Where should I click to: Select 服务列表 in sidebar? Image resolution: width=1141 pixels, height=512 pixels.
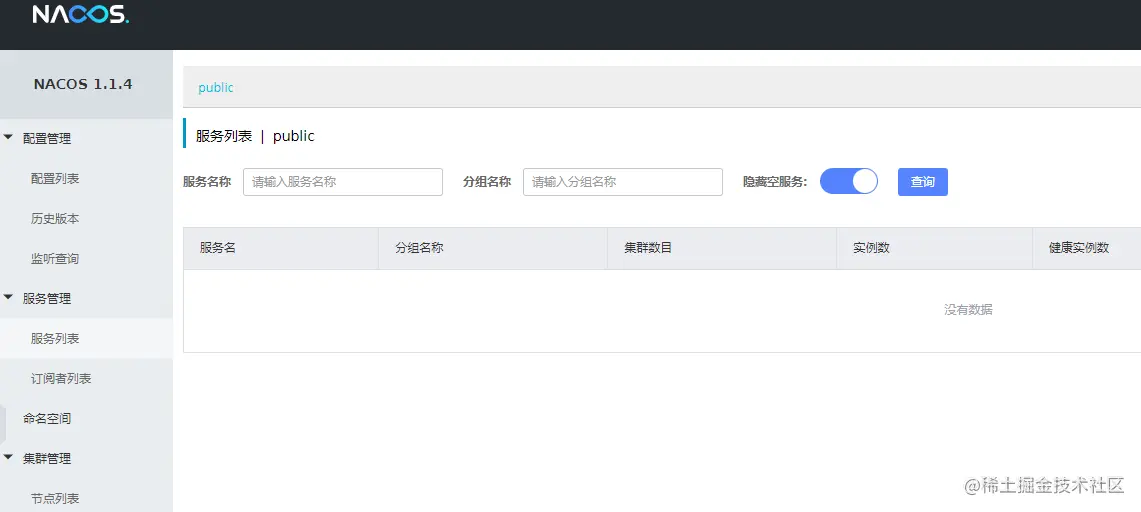click(55, 338)
